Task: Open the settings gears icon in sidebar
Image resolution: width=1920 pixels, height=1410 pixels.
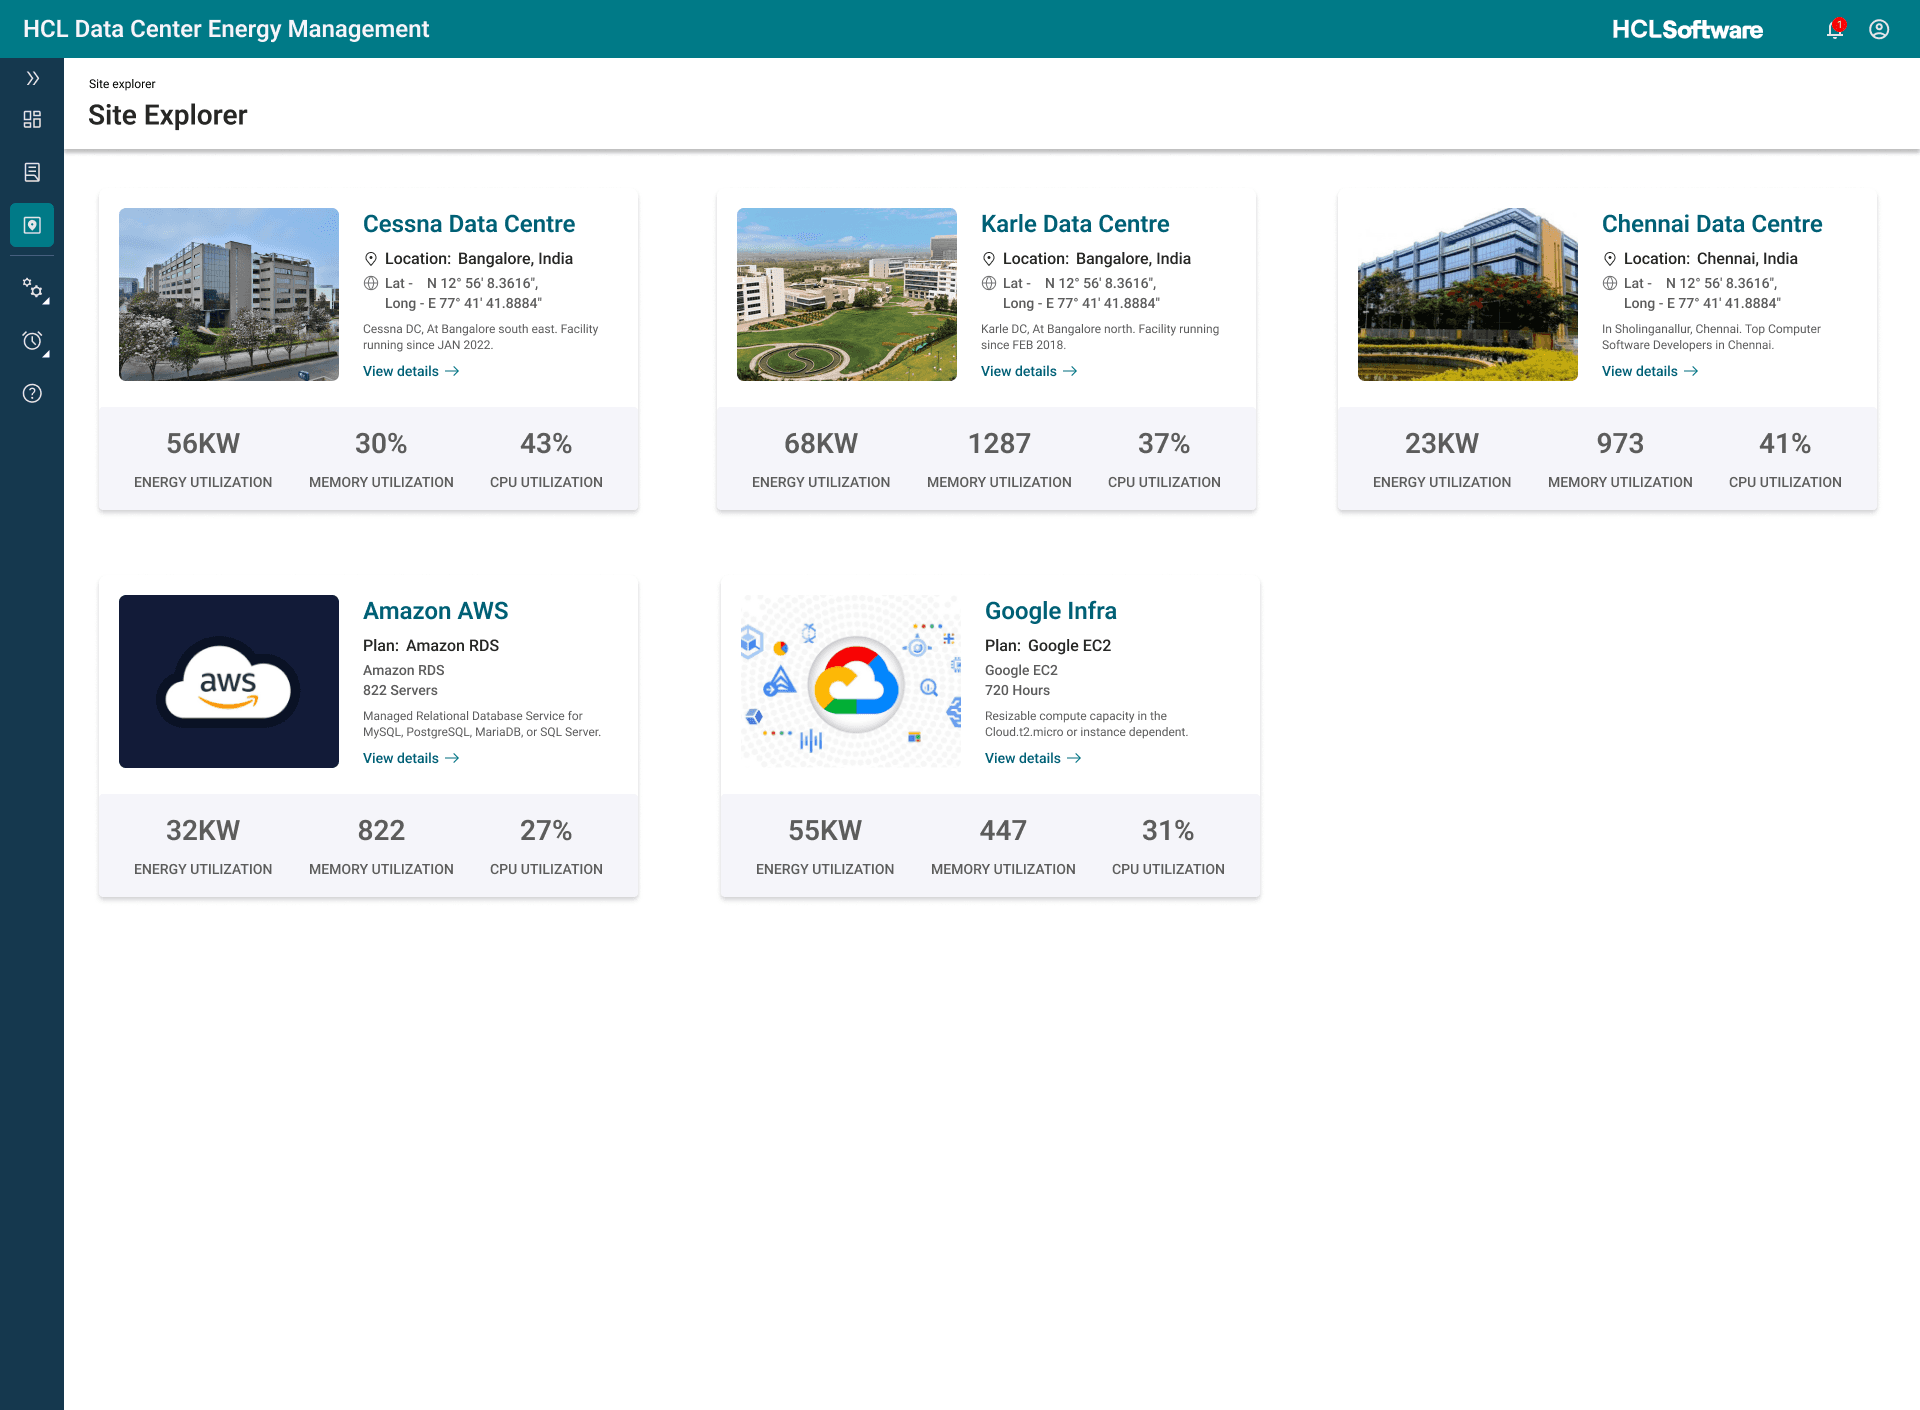Action: tap(34, 289)
